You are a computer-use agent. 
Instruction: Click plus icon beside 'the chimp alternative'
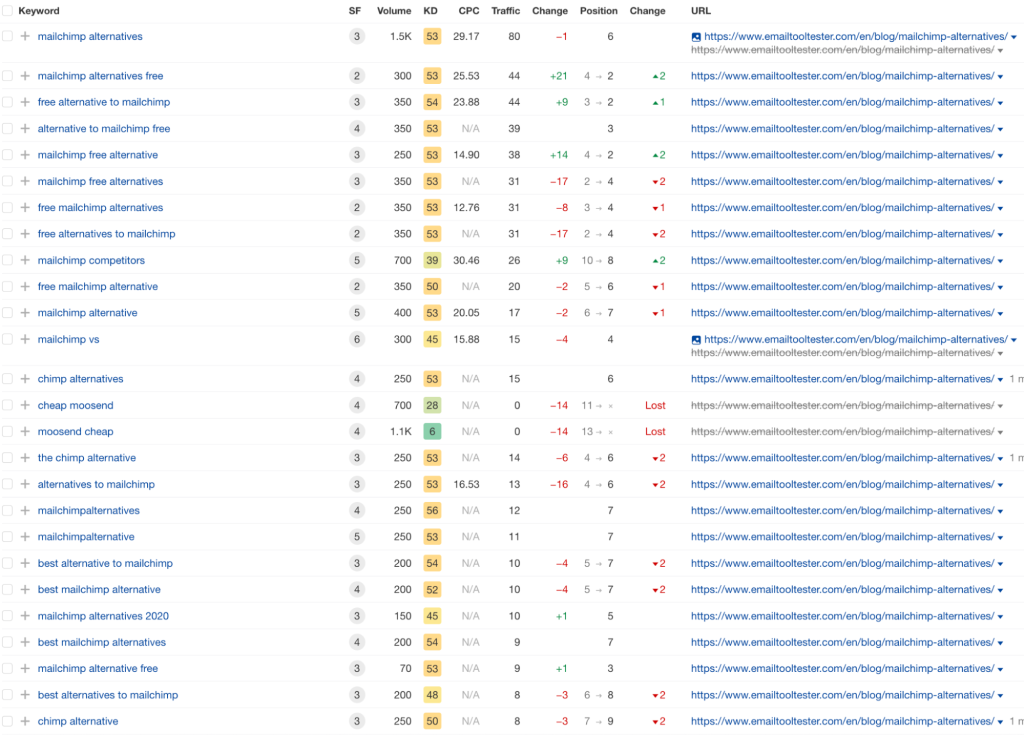(x=25, y=457)
